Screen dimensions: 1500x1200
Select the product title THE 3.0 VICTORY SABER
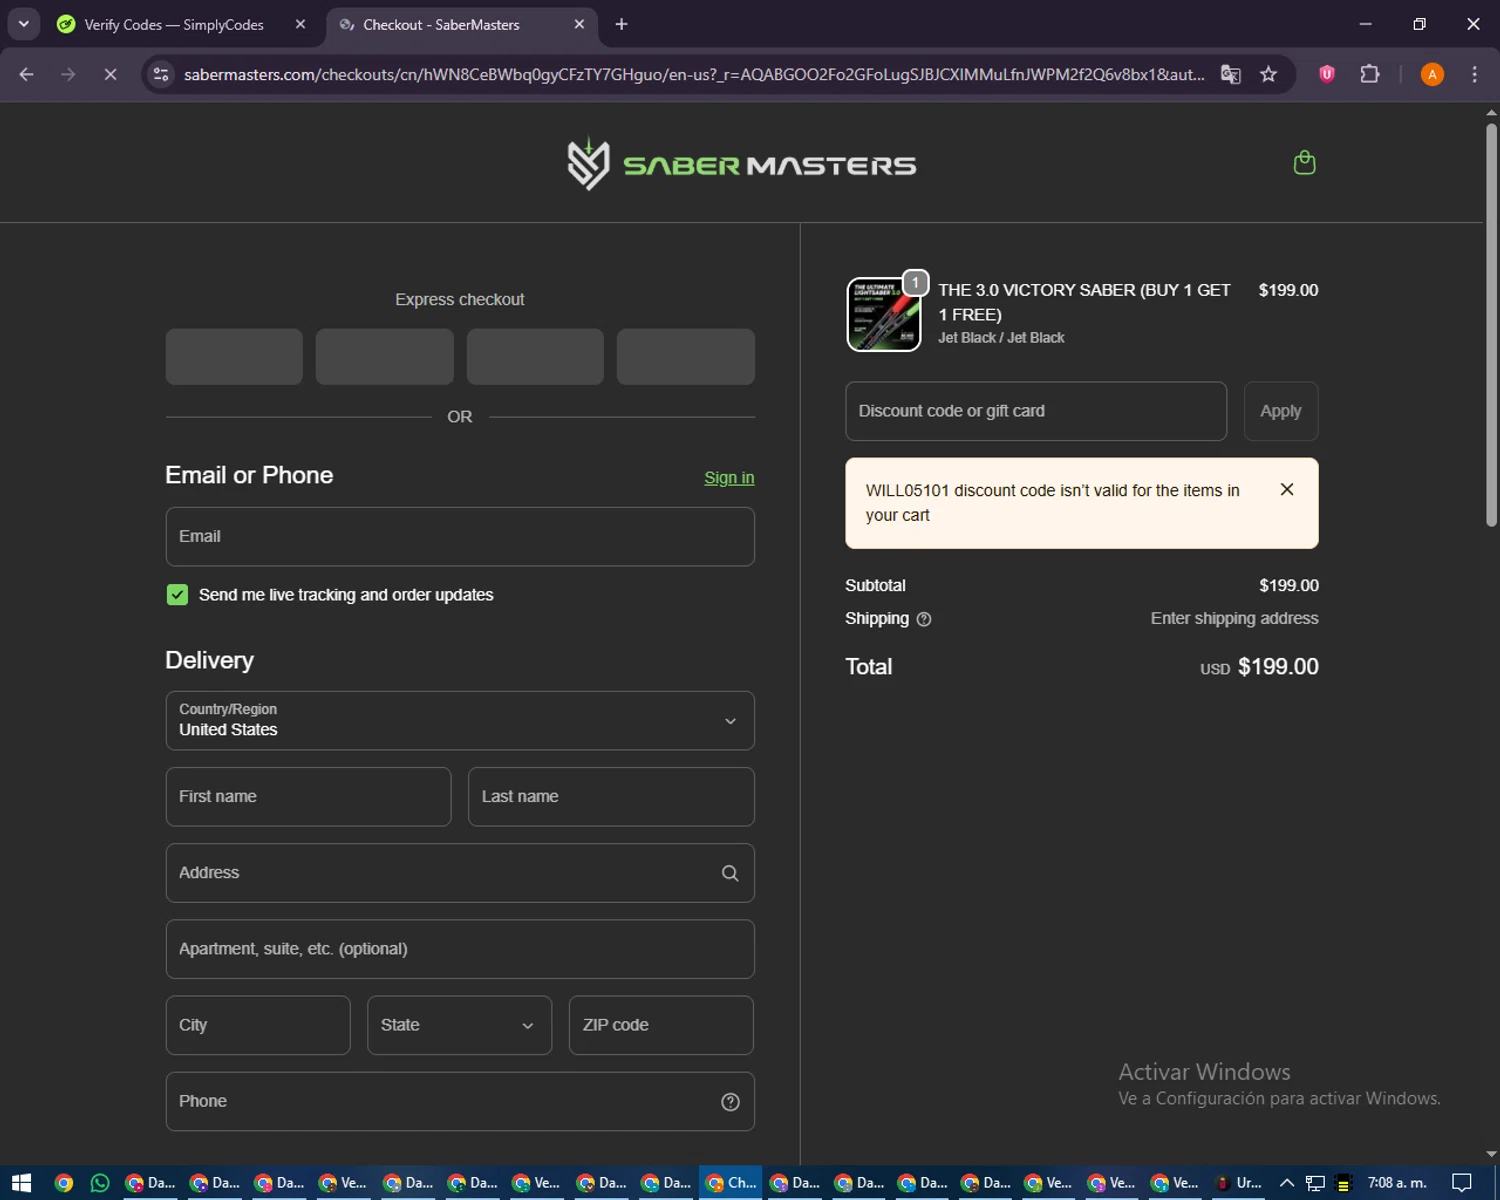coord(1084,302)
